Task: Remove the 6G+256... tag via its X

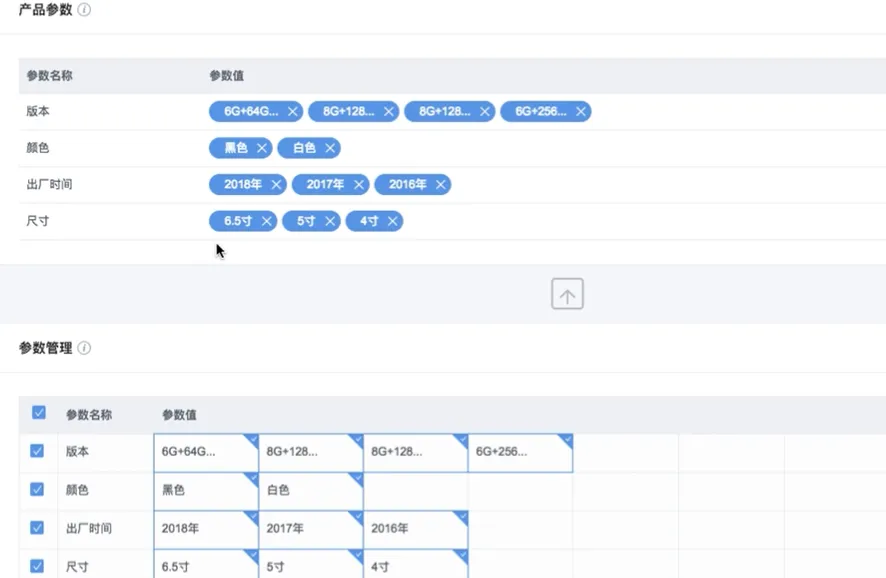Action: [580, 111]
